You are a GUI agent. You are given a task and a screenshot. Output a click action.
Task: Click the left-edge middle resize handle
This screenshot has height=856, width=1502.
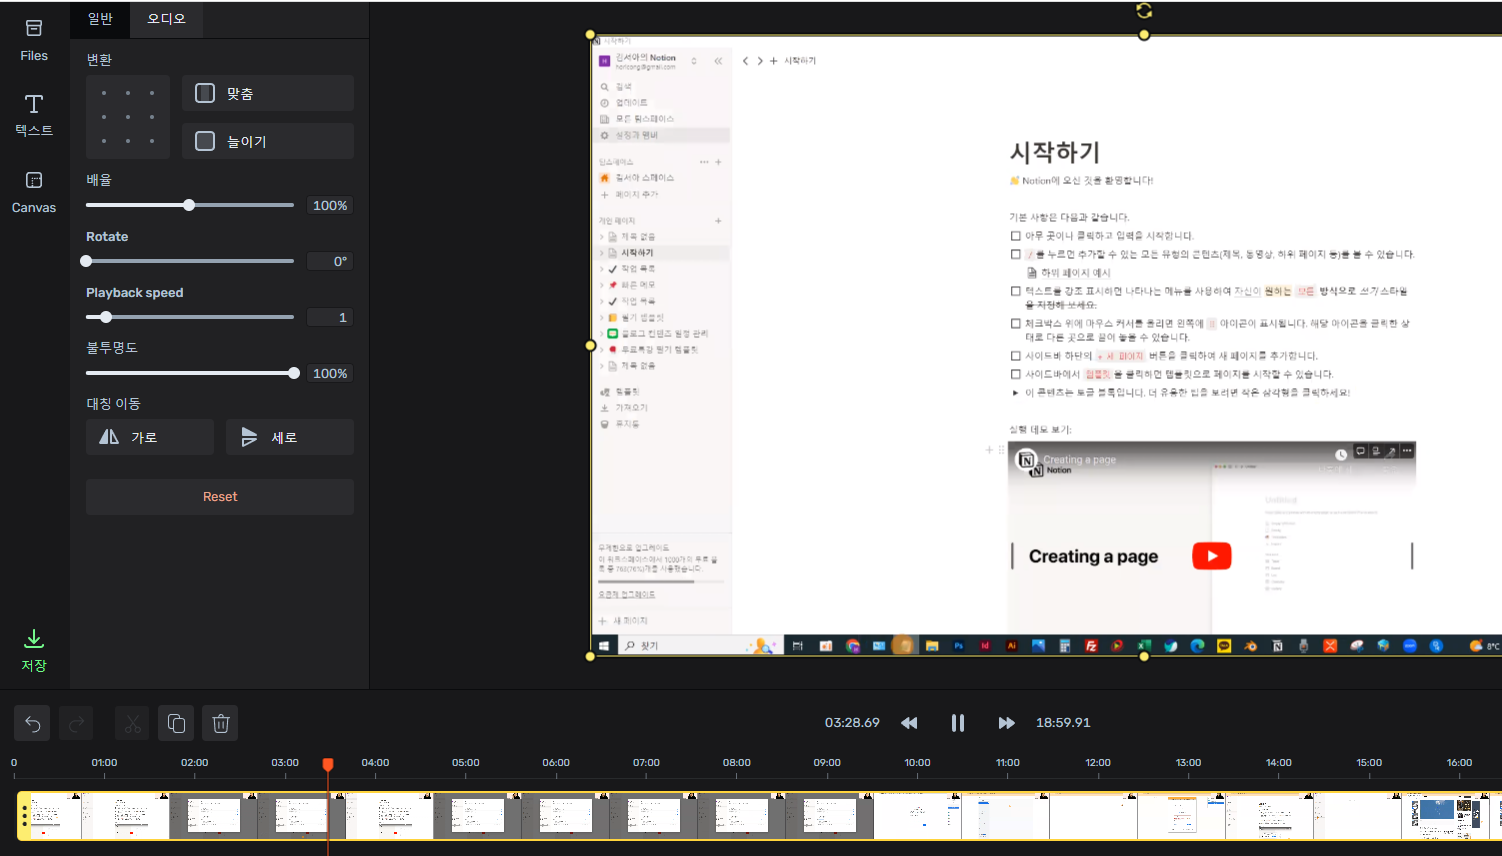point(590,346)
